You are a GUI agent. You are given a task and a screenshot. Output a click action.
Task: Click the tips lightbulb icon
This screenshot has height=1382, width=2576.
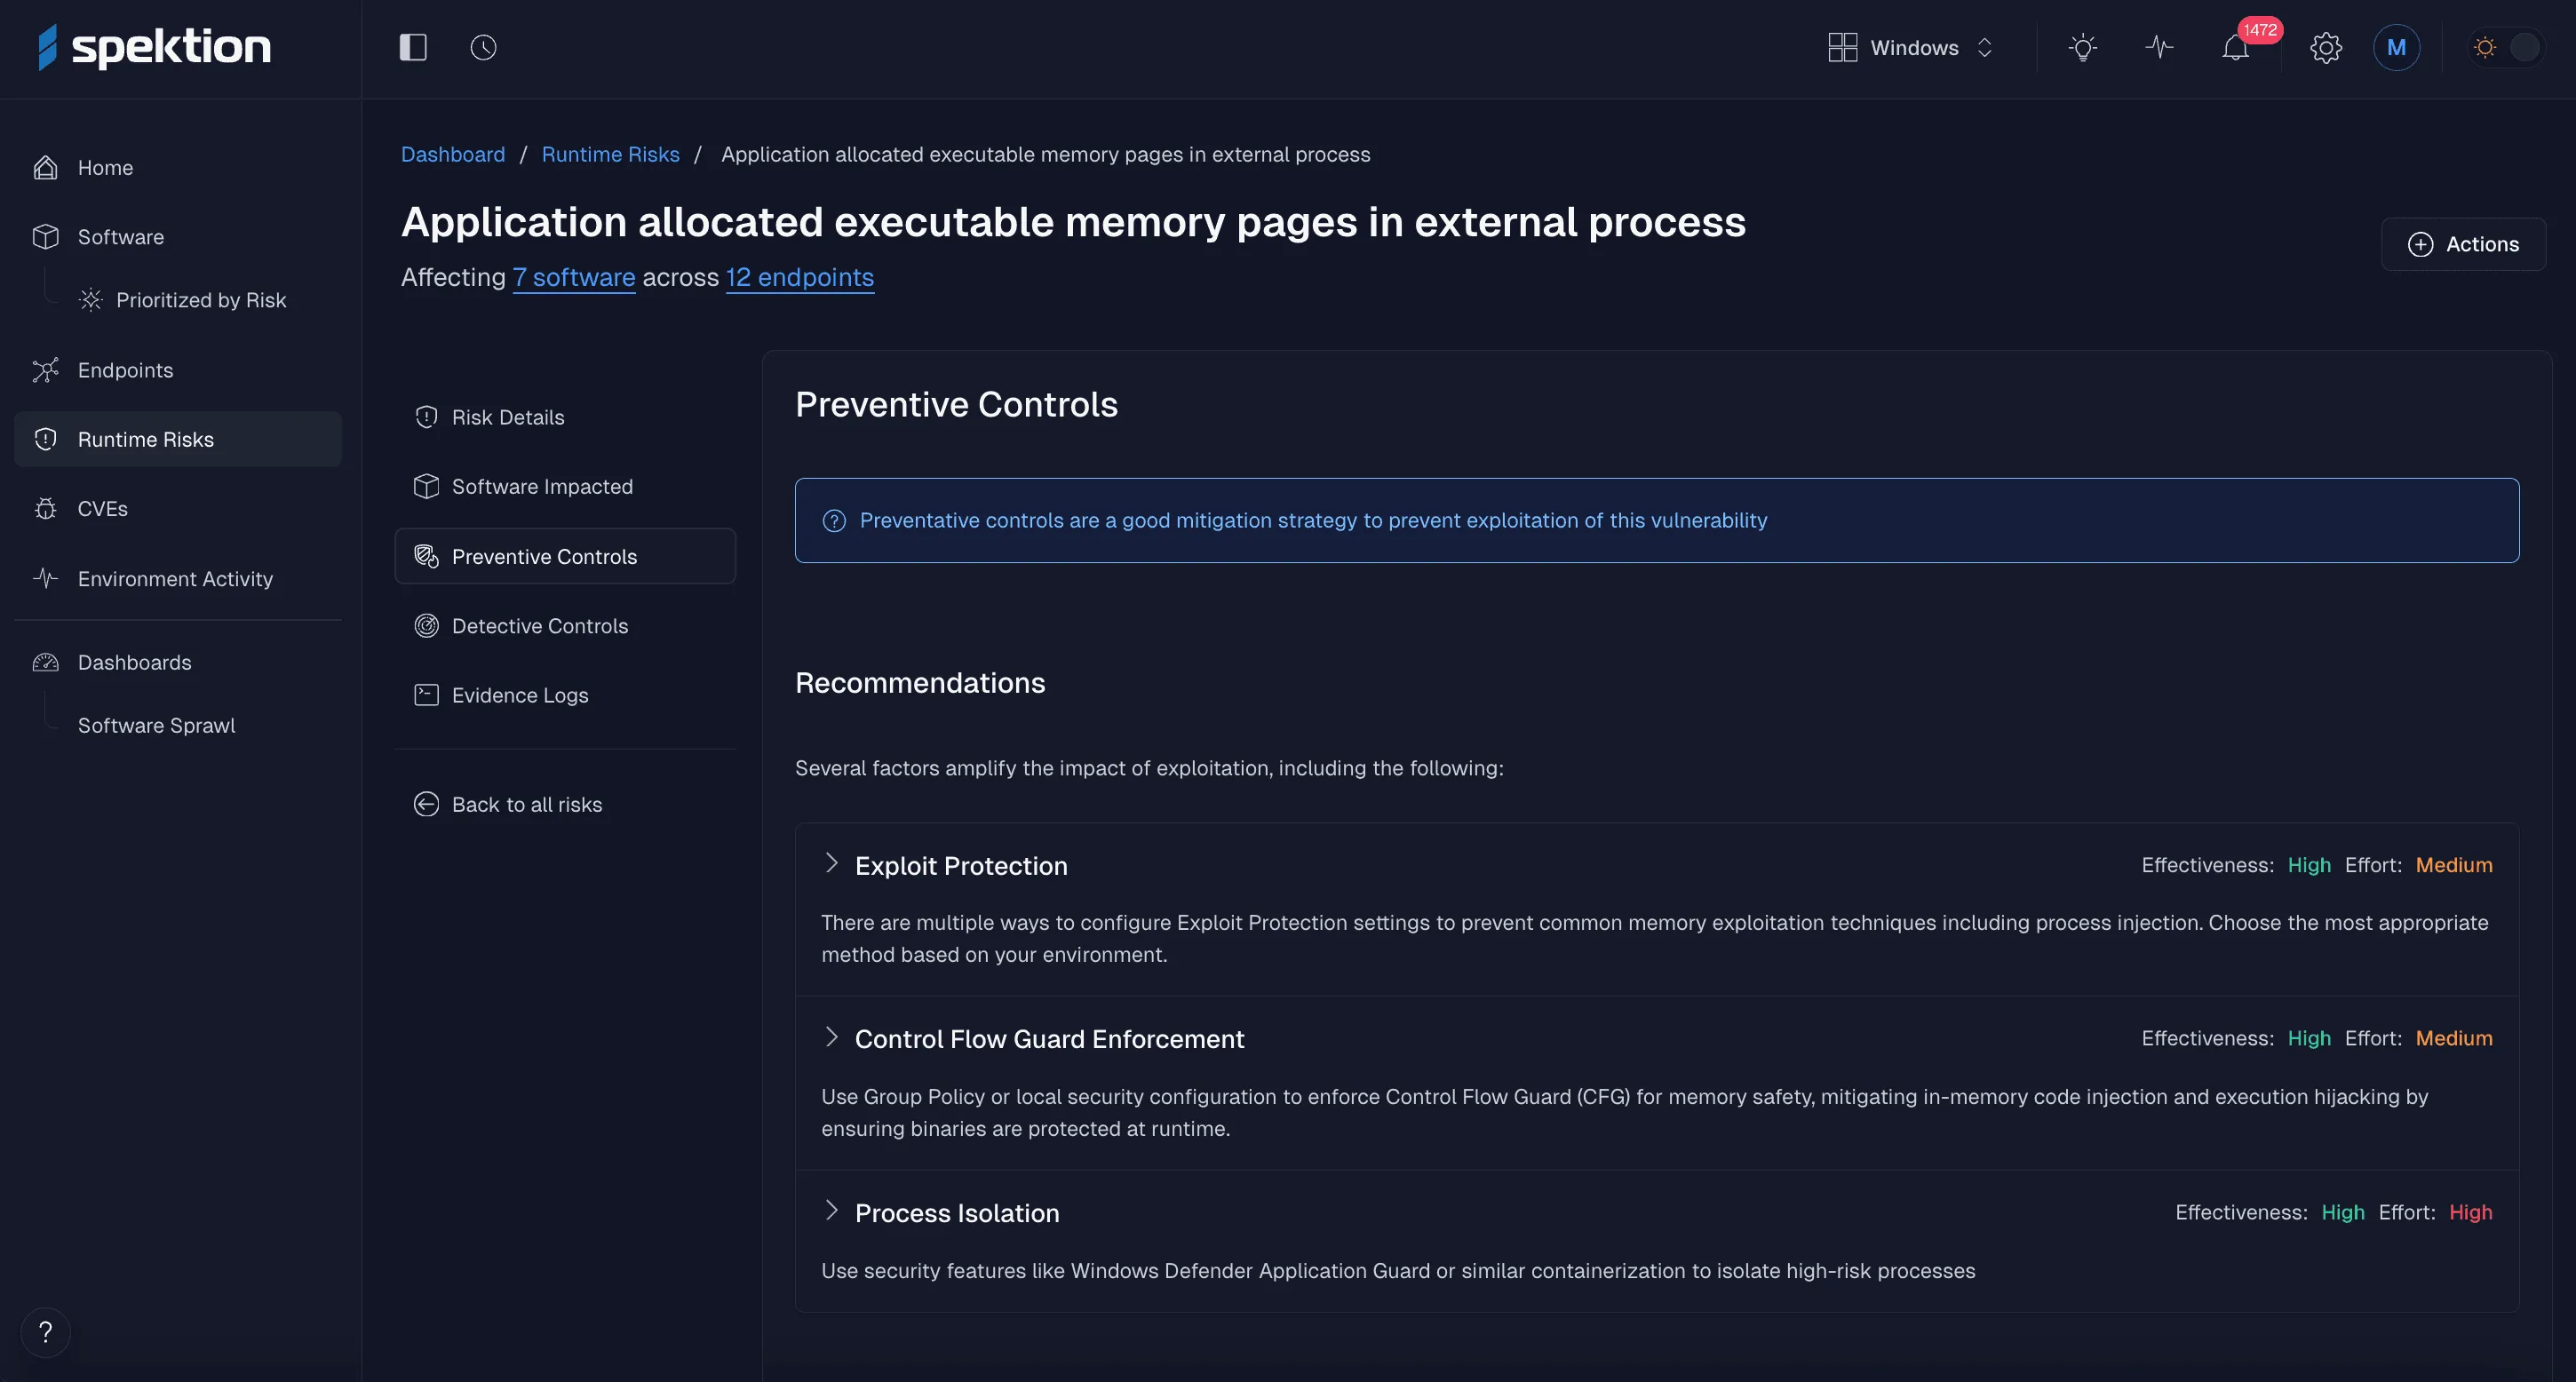[x=2082, y=46]
